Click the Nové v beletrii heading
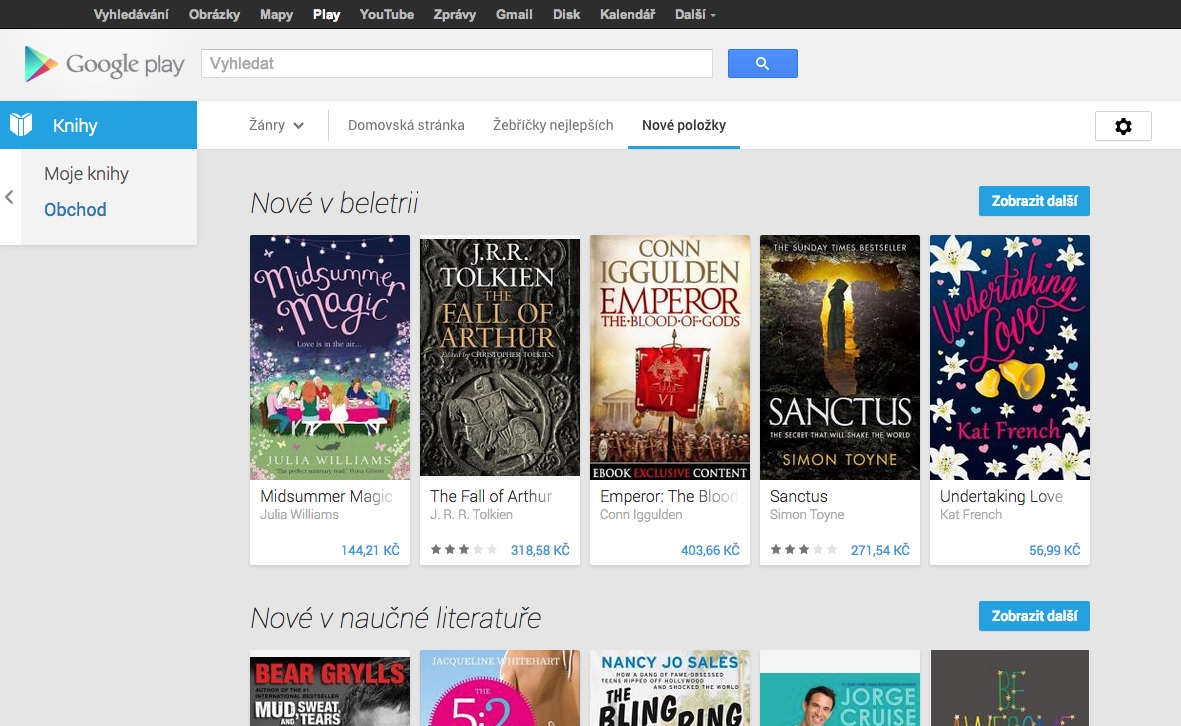 click(x=334, y=203)
